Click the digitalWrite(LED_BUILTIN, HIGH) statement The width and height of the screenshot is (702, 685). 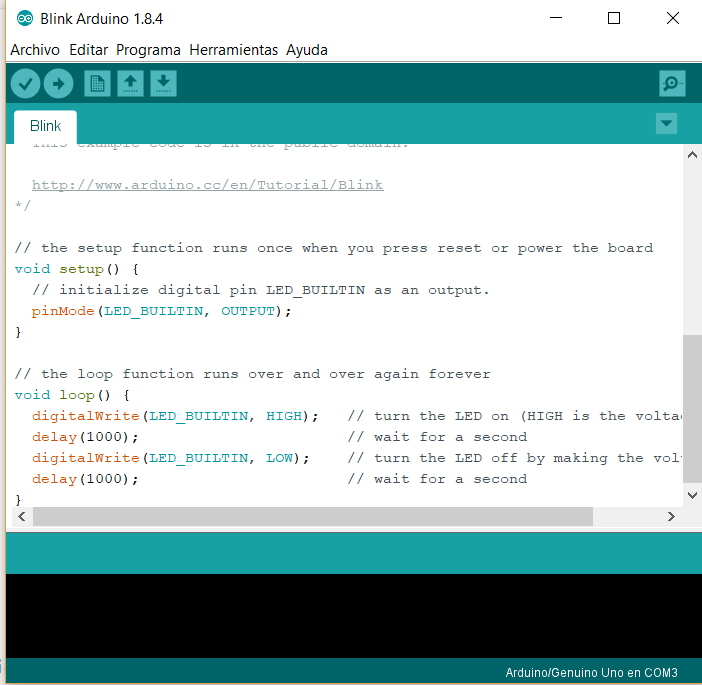pos(175,416)
